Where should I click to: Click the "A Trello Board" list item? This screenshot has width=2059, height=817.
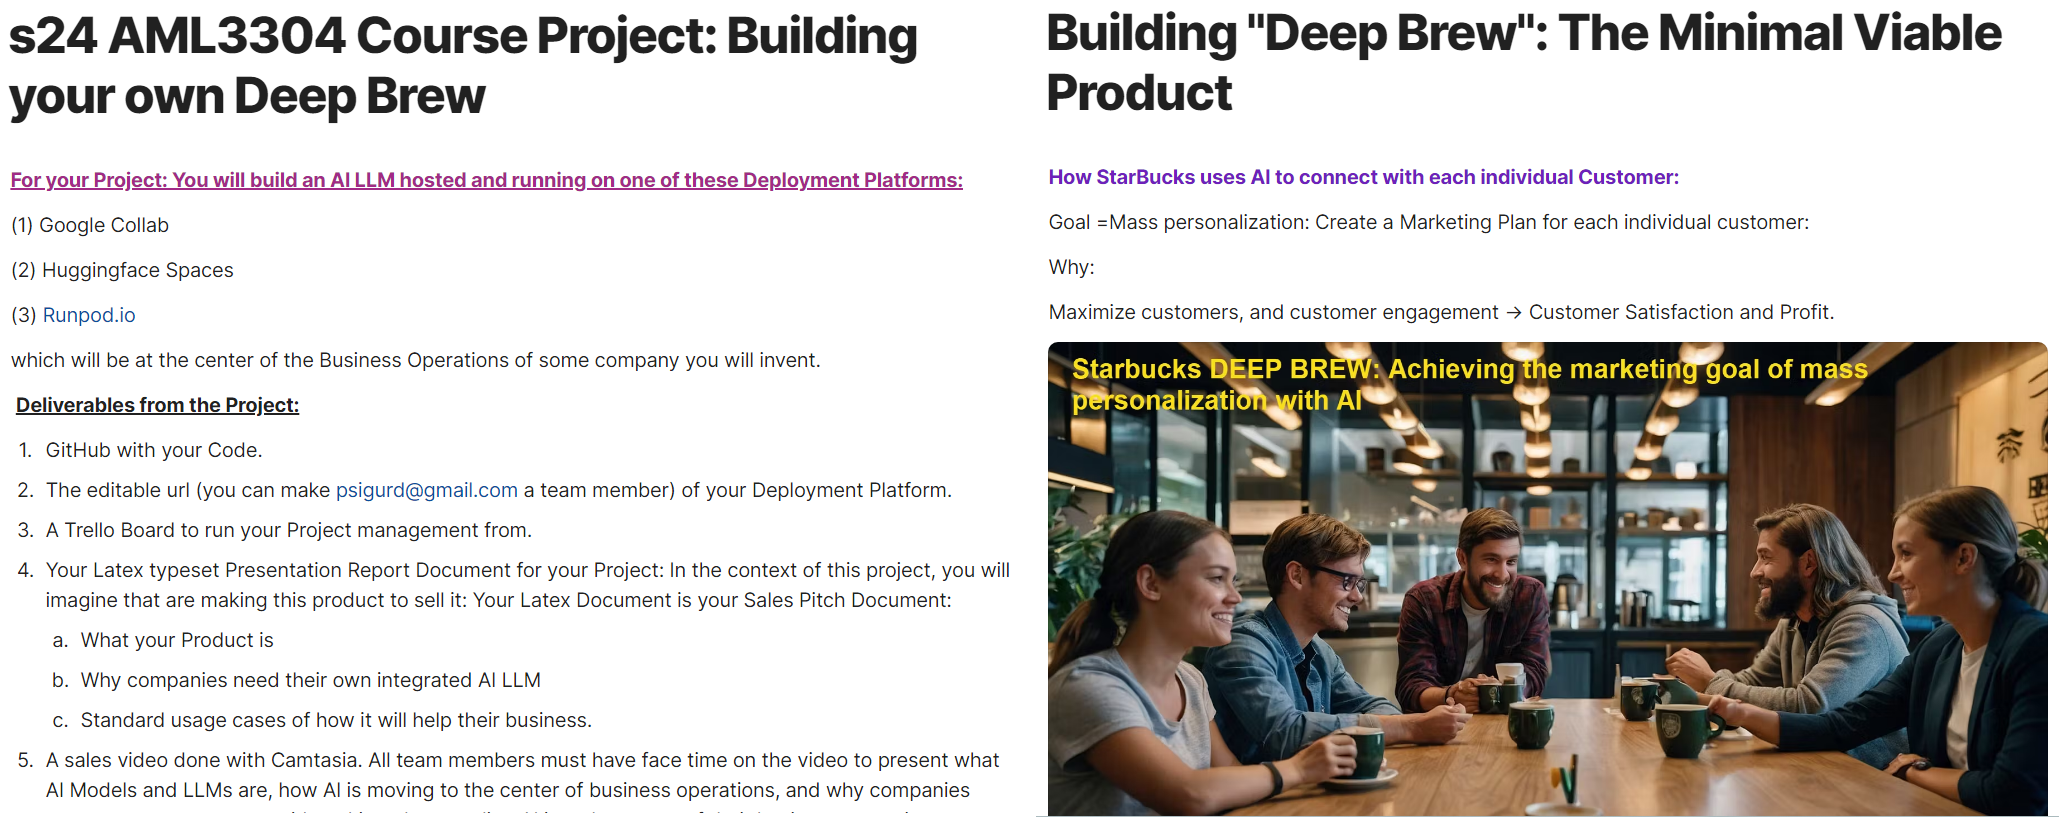point(289,530)
